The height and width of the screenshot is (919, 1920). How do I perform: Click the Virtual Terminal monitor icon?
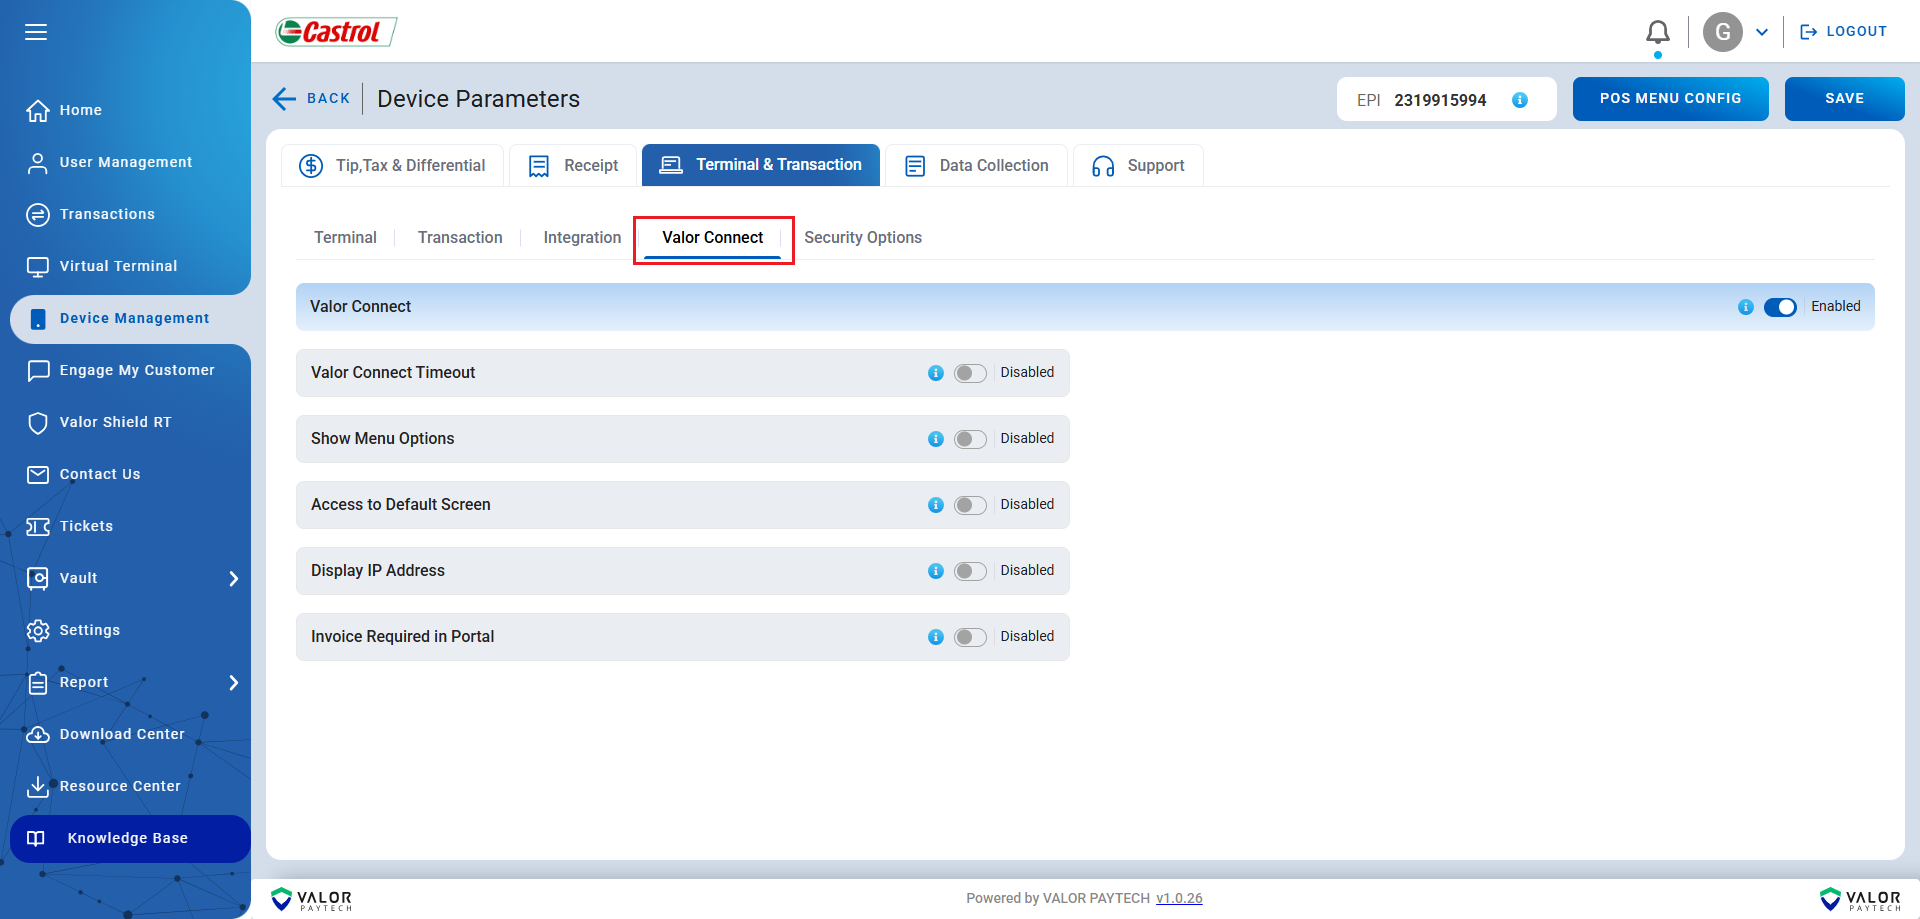(x=38, y=266)
